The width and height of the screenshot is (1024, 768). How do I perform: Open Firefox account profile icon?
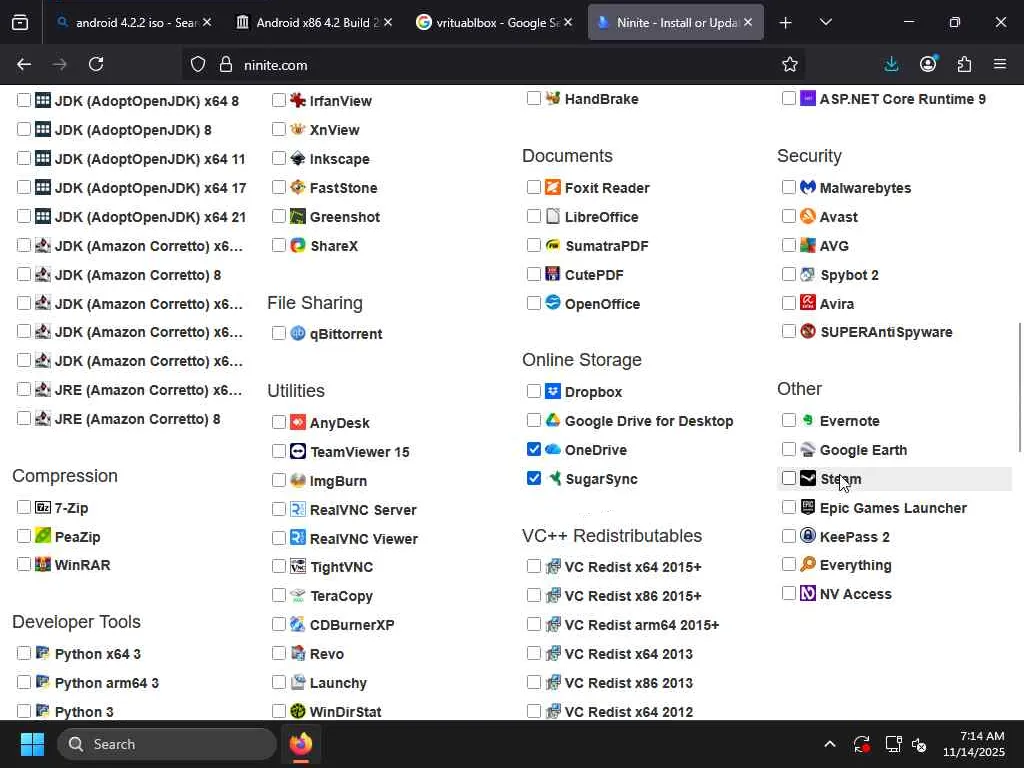pyautogui.click(x=928, y=64)
